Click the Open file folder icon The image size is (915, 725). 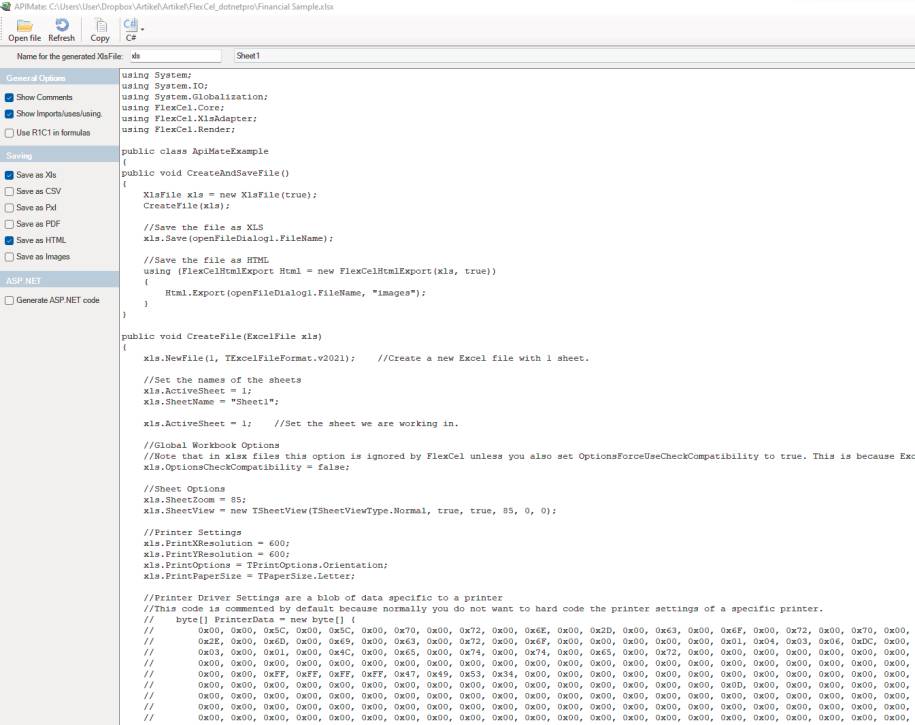tap(25, 26)
